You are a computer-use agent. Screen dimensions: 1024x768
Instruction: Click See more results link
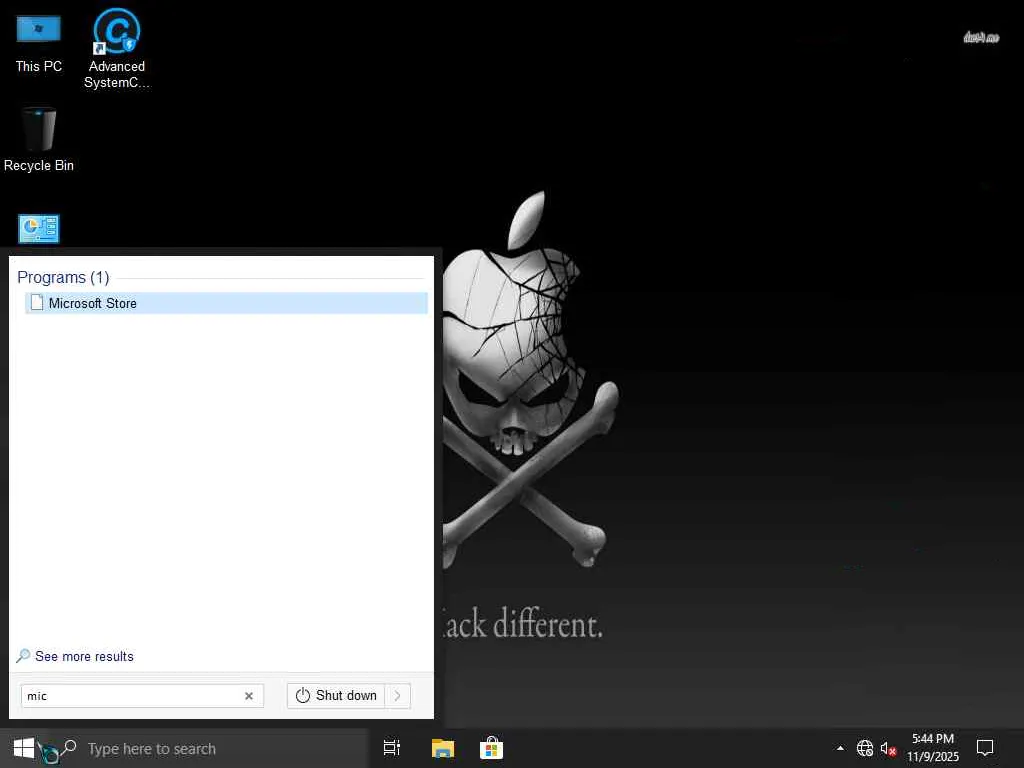click(84, 656)
